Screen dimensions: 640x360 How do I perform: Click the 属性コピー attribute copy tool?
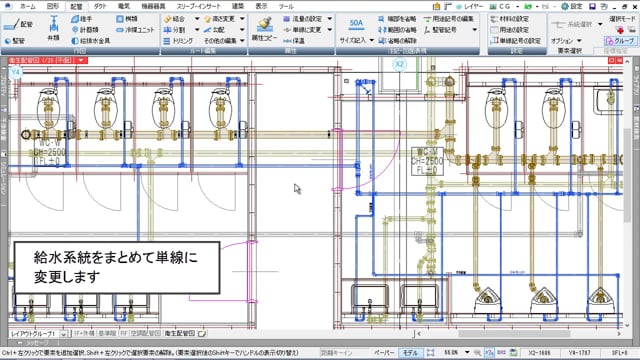click(x=264, y=29)
